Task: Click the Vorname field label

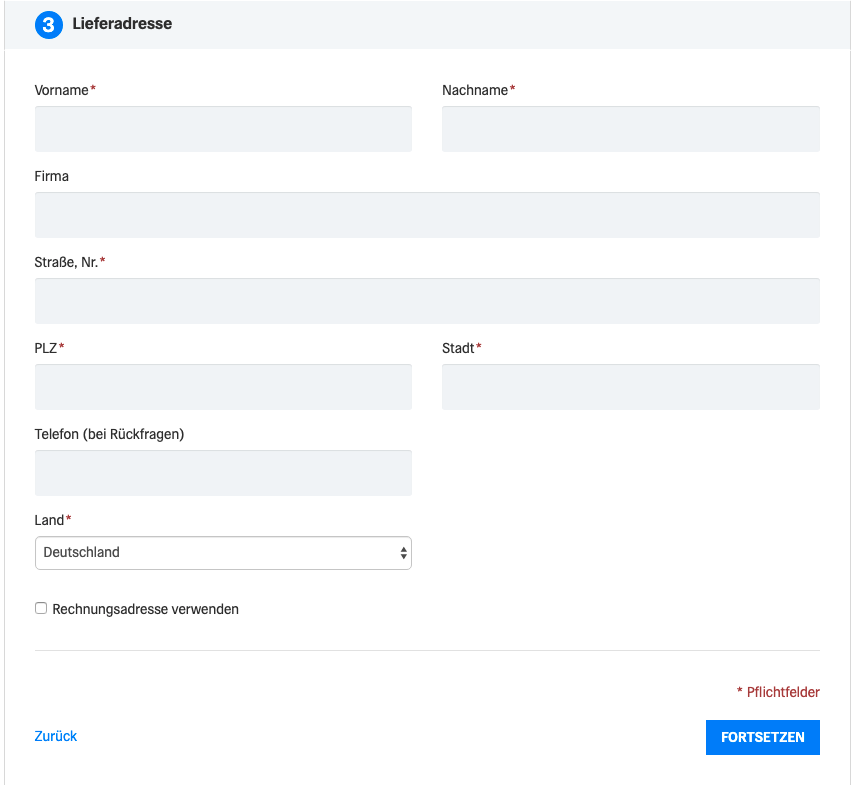Action: click(x=62, y=90)
